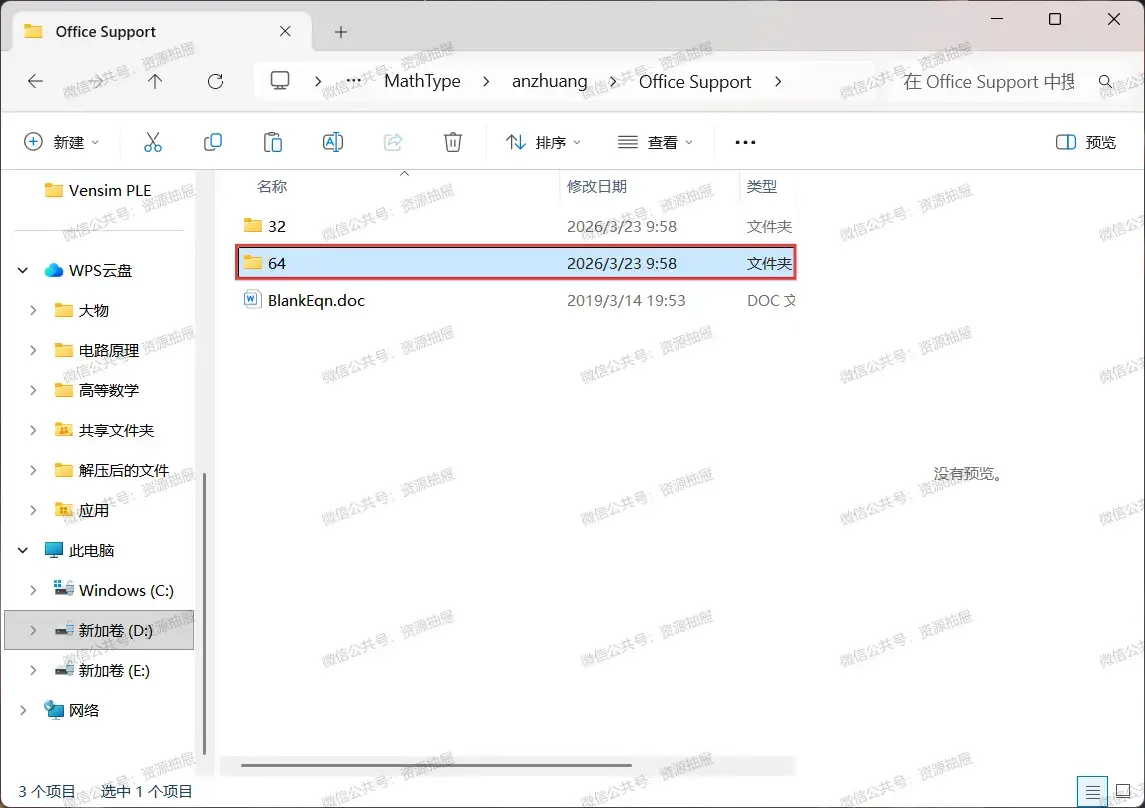Screen dimensions: 1145x808
Task: Sort by the 名称 column header
Action: pos(272,187)
